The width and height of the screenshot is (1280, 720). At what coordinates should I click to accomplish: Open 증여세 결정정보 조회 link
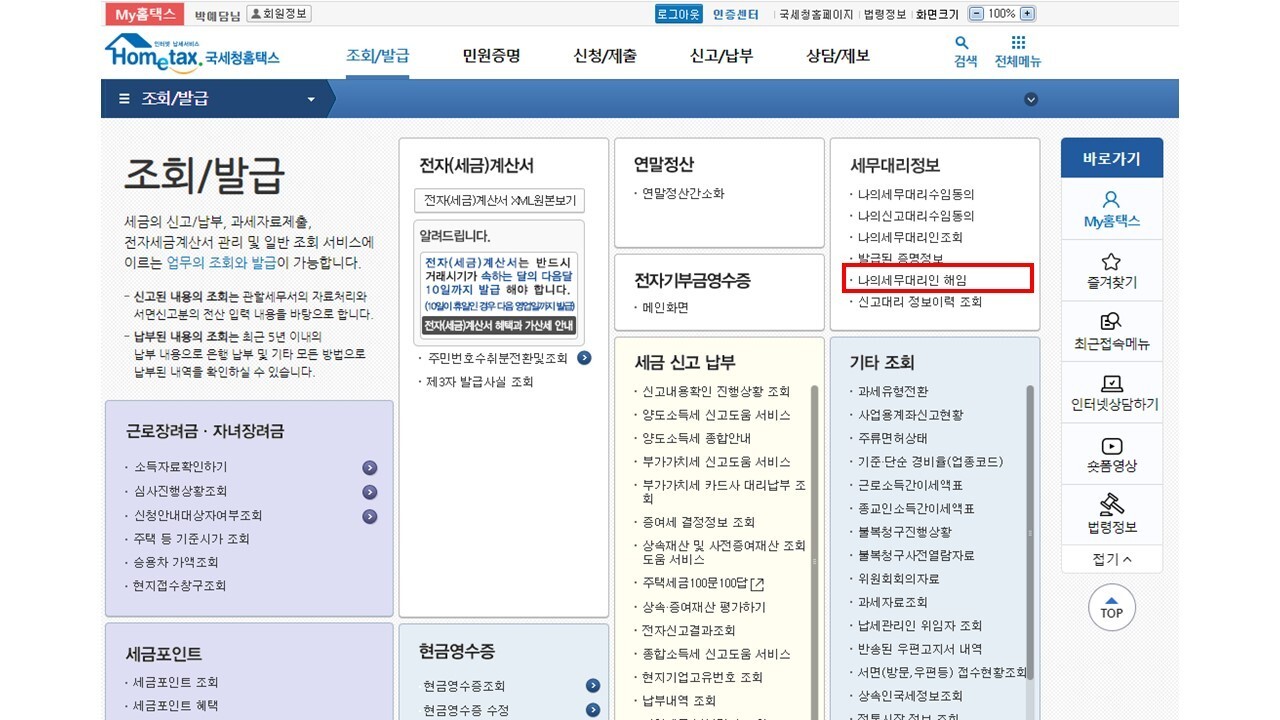698,522
